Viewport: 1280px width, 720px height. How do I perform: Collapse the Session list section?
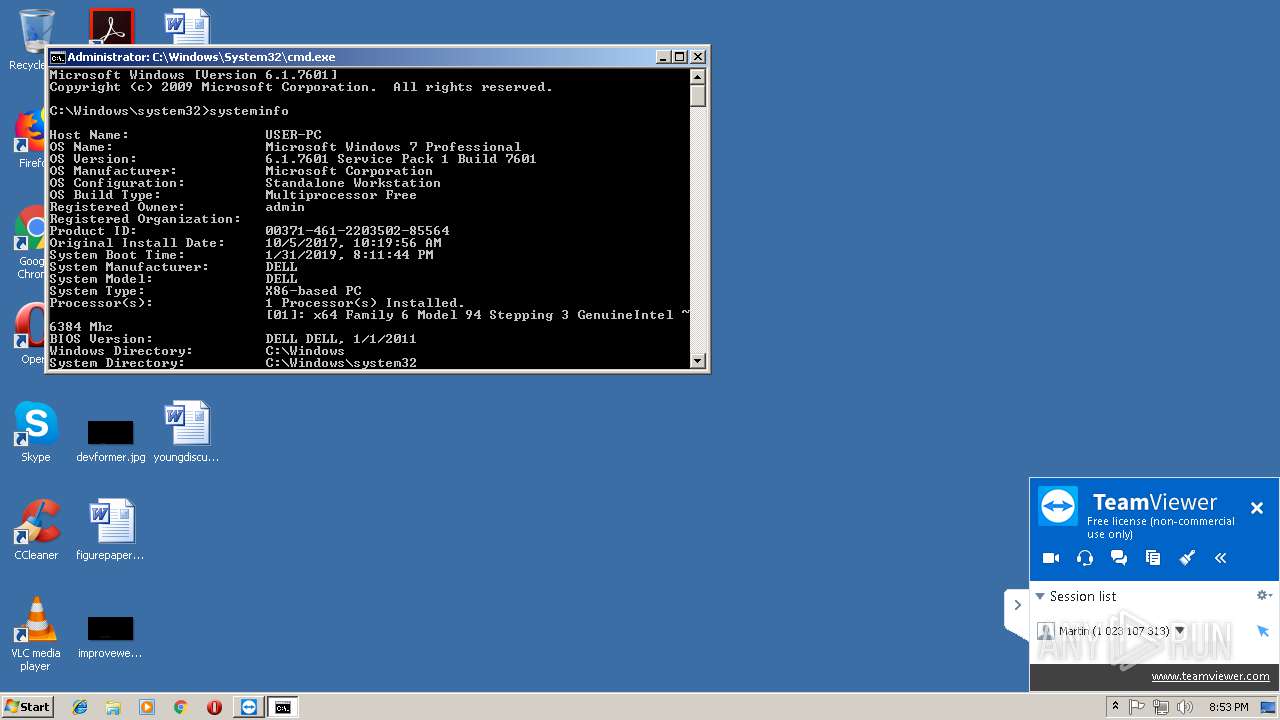pos(1040,596)
